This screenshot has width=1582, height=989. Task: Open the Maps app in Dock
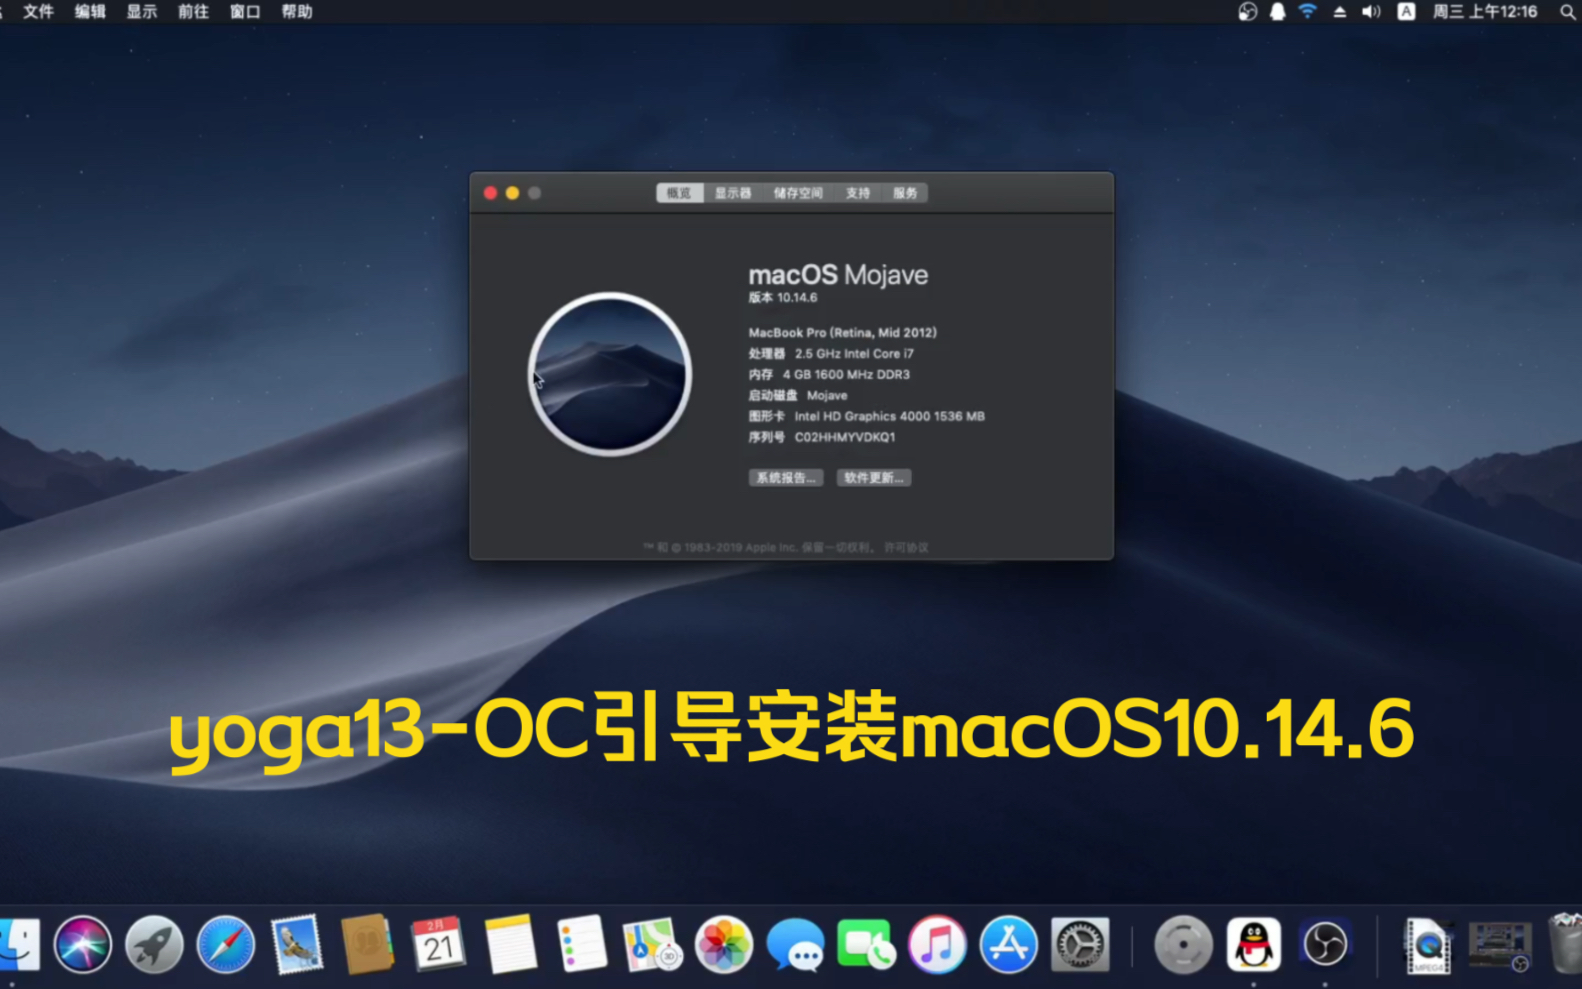652,944
